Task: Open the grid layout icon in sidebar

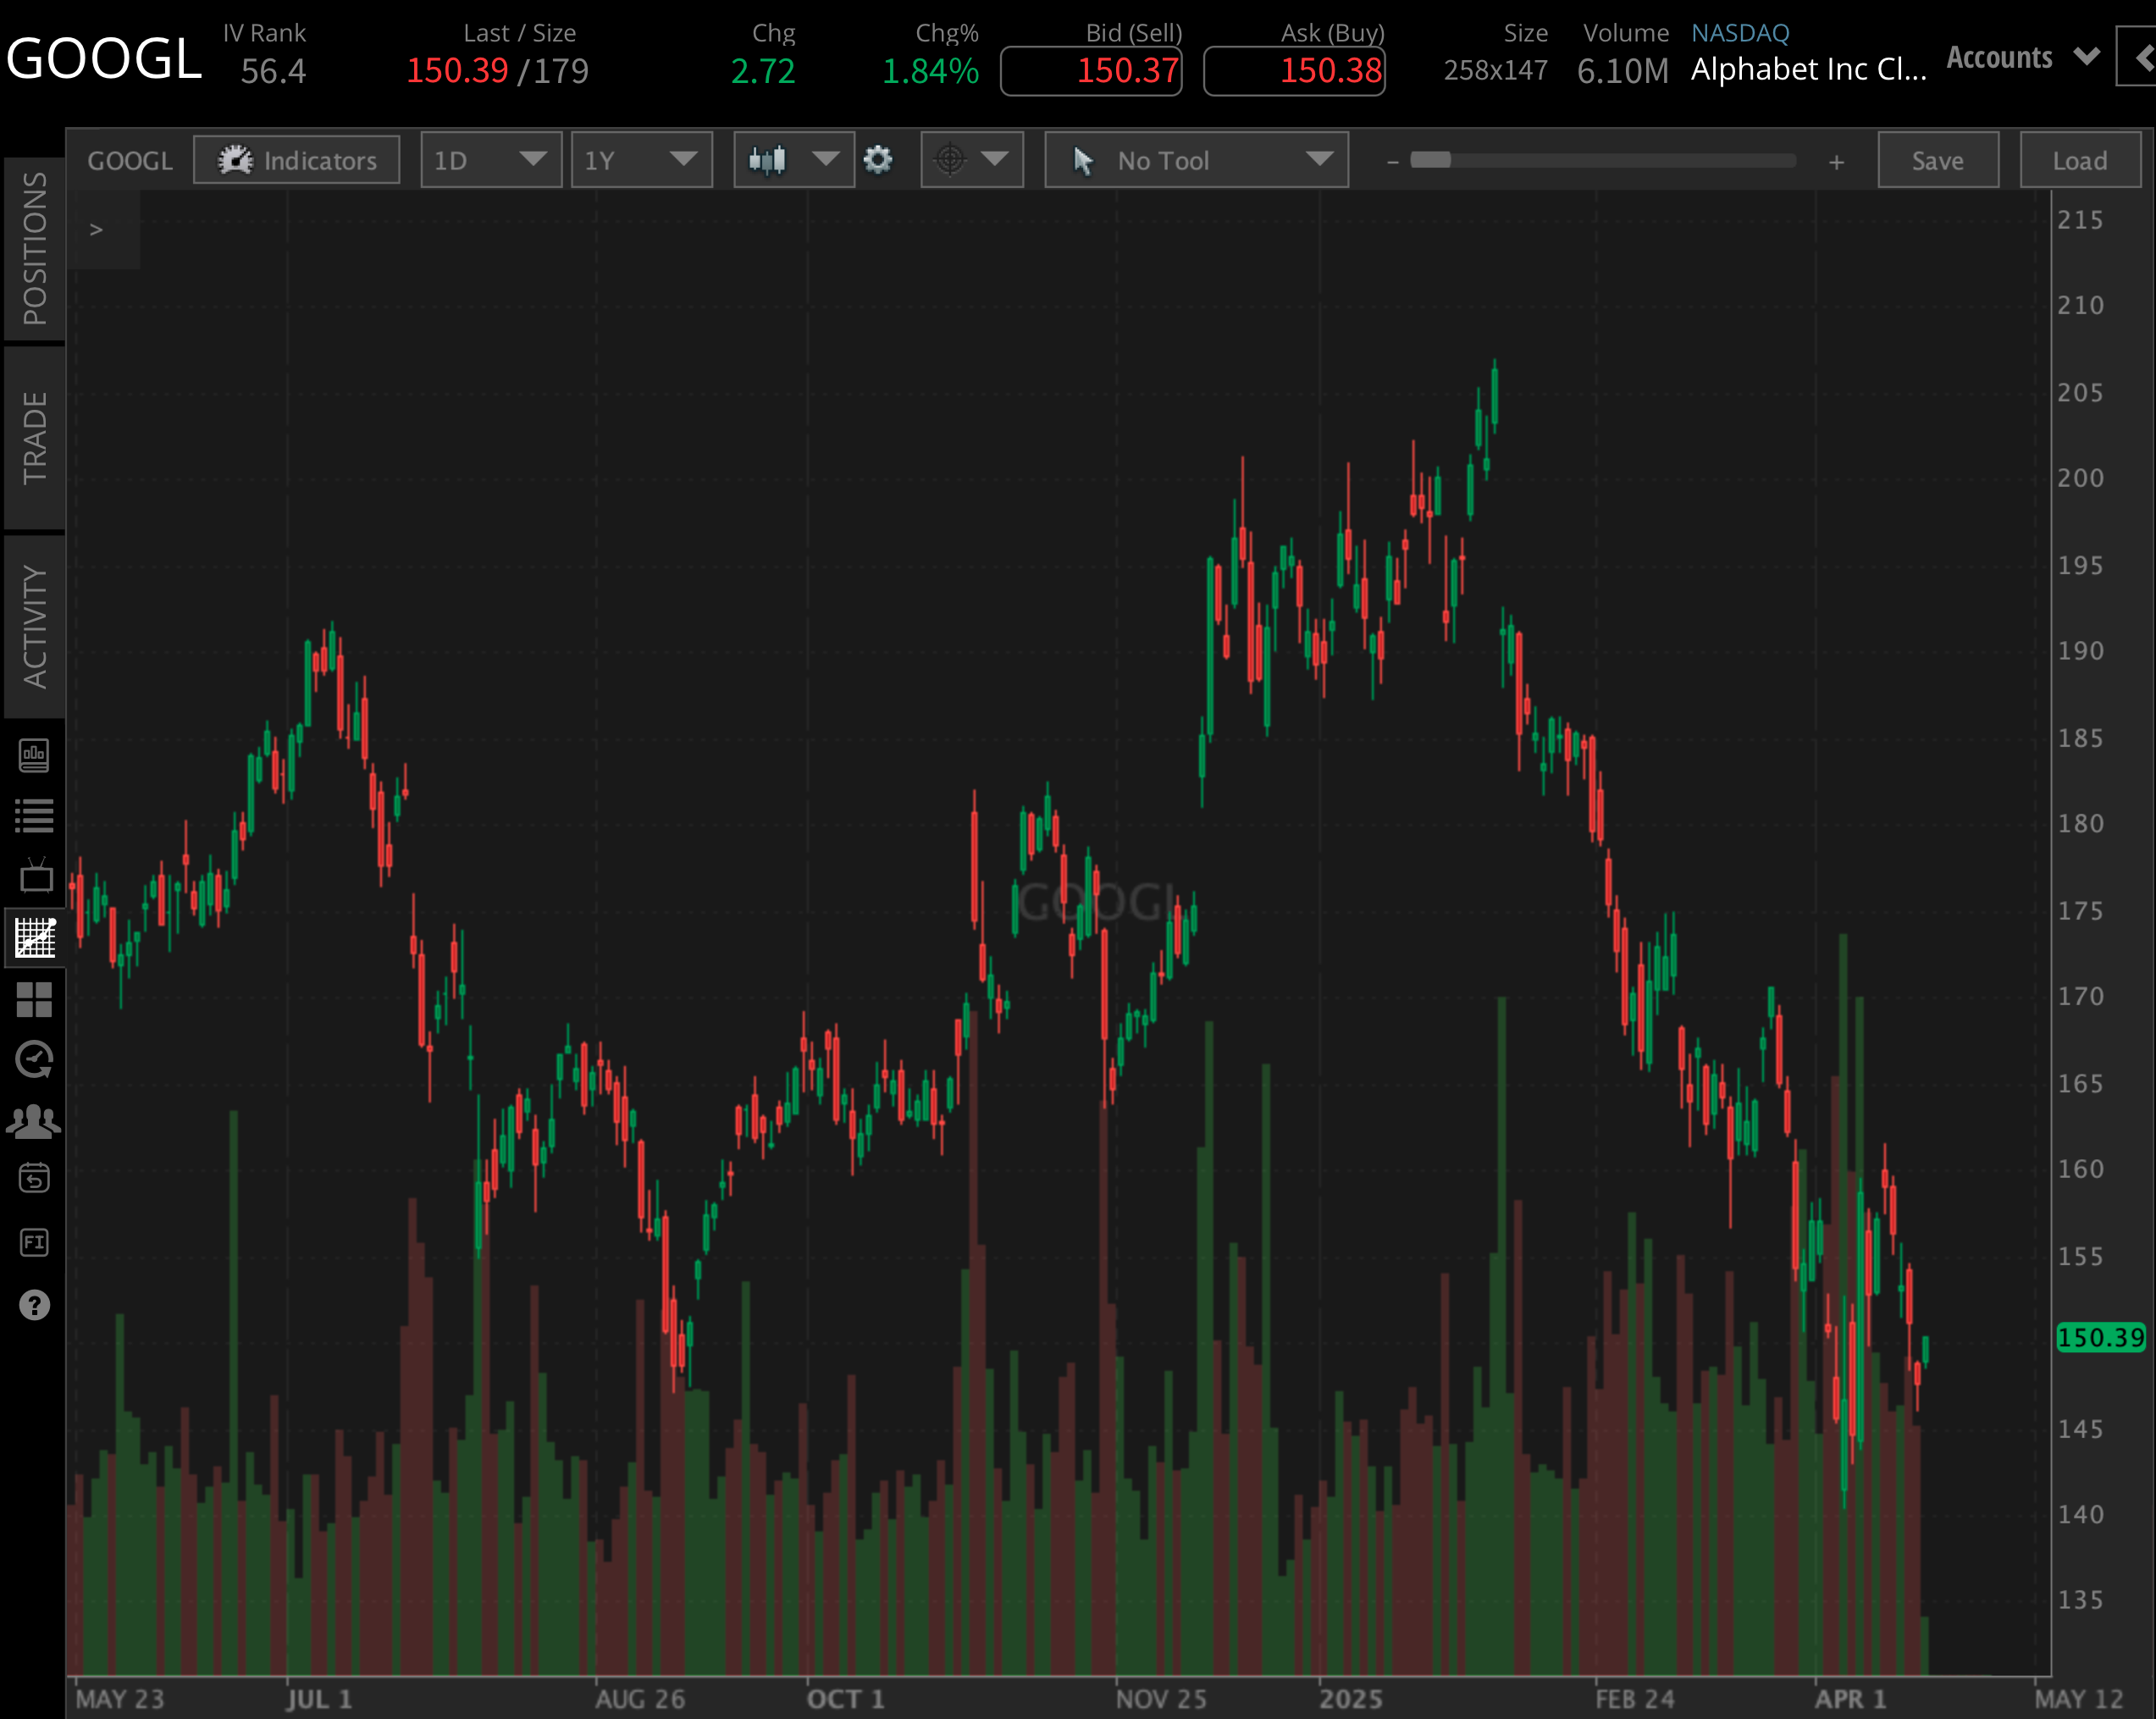Action: 35,999
